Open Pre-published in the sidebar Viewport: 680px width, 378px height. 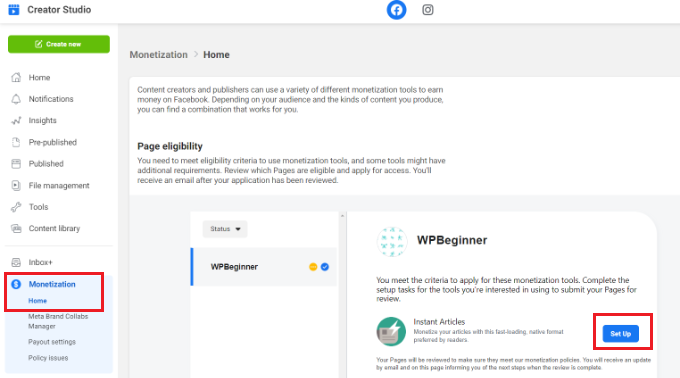click(x=52, y=142)
